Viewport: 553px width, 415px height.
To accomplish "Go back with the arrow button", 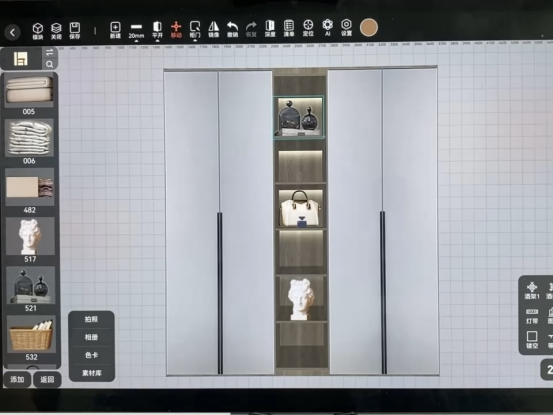I will (13, 32).
